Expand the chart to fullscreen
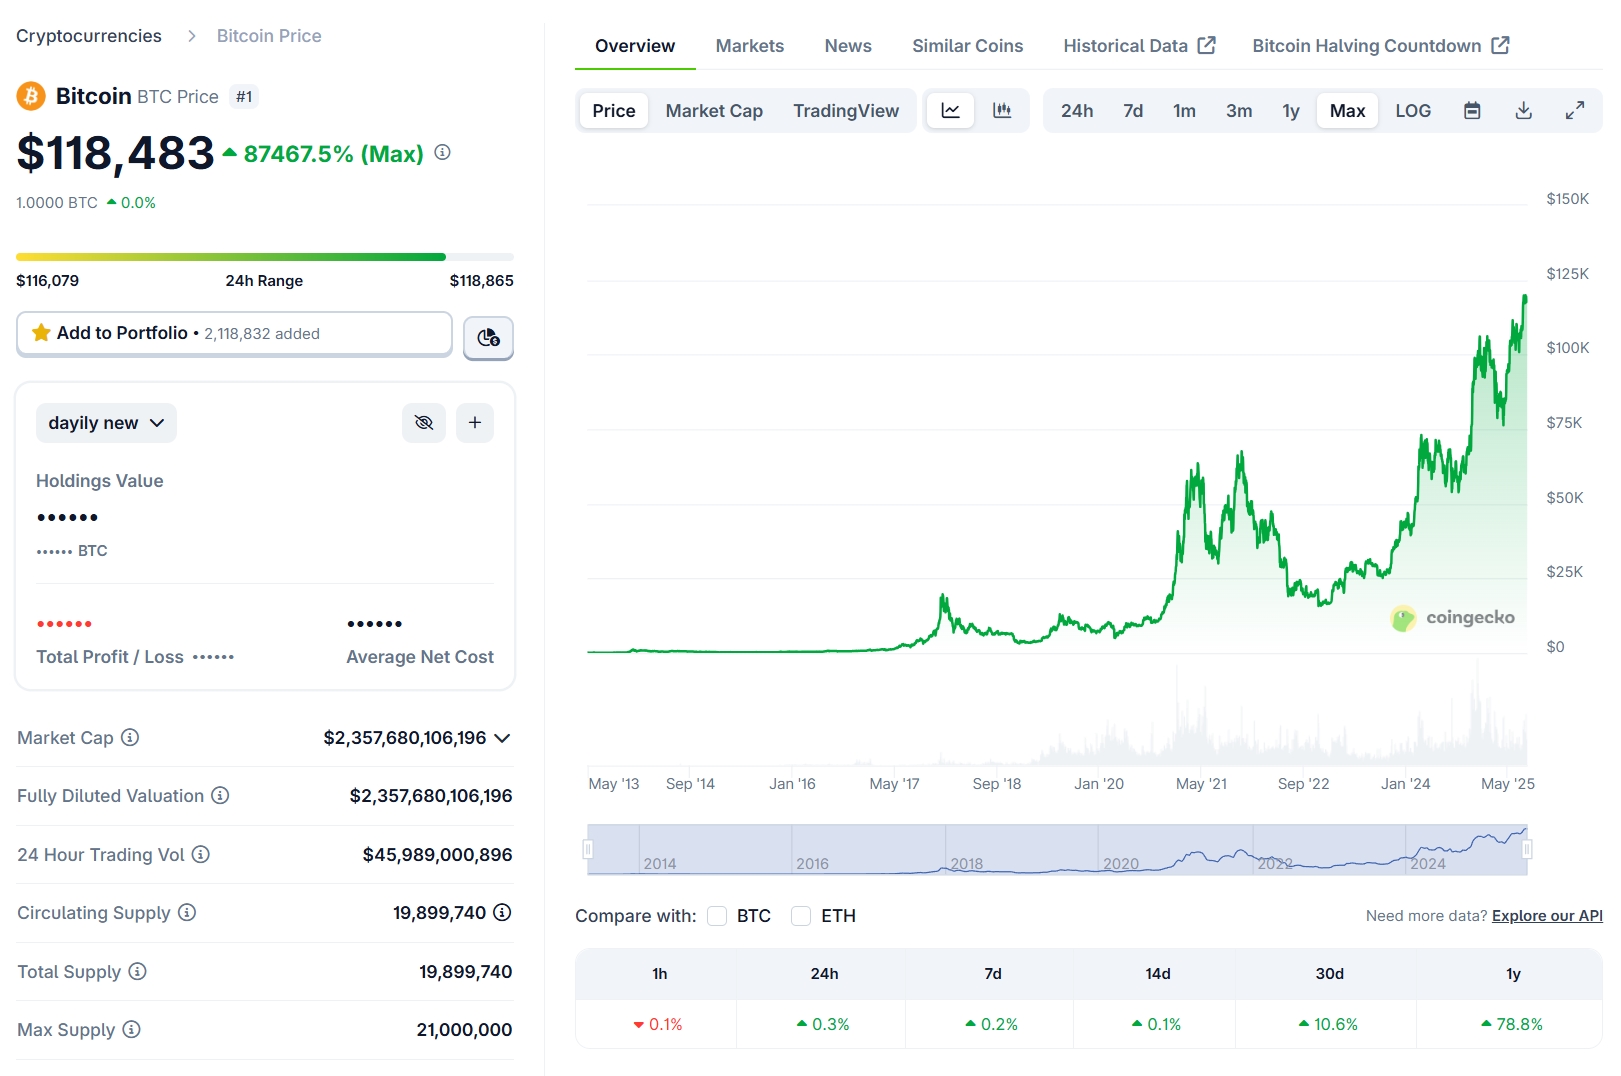This screenshot has height=1076, width=1621. pos(1575,111)
